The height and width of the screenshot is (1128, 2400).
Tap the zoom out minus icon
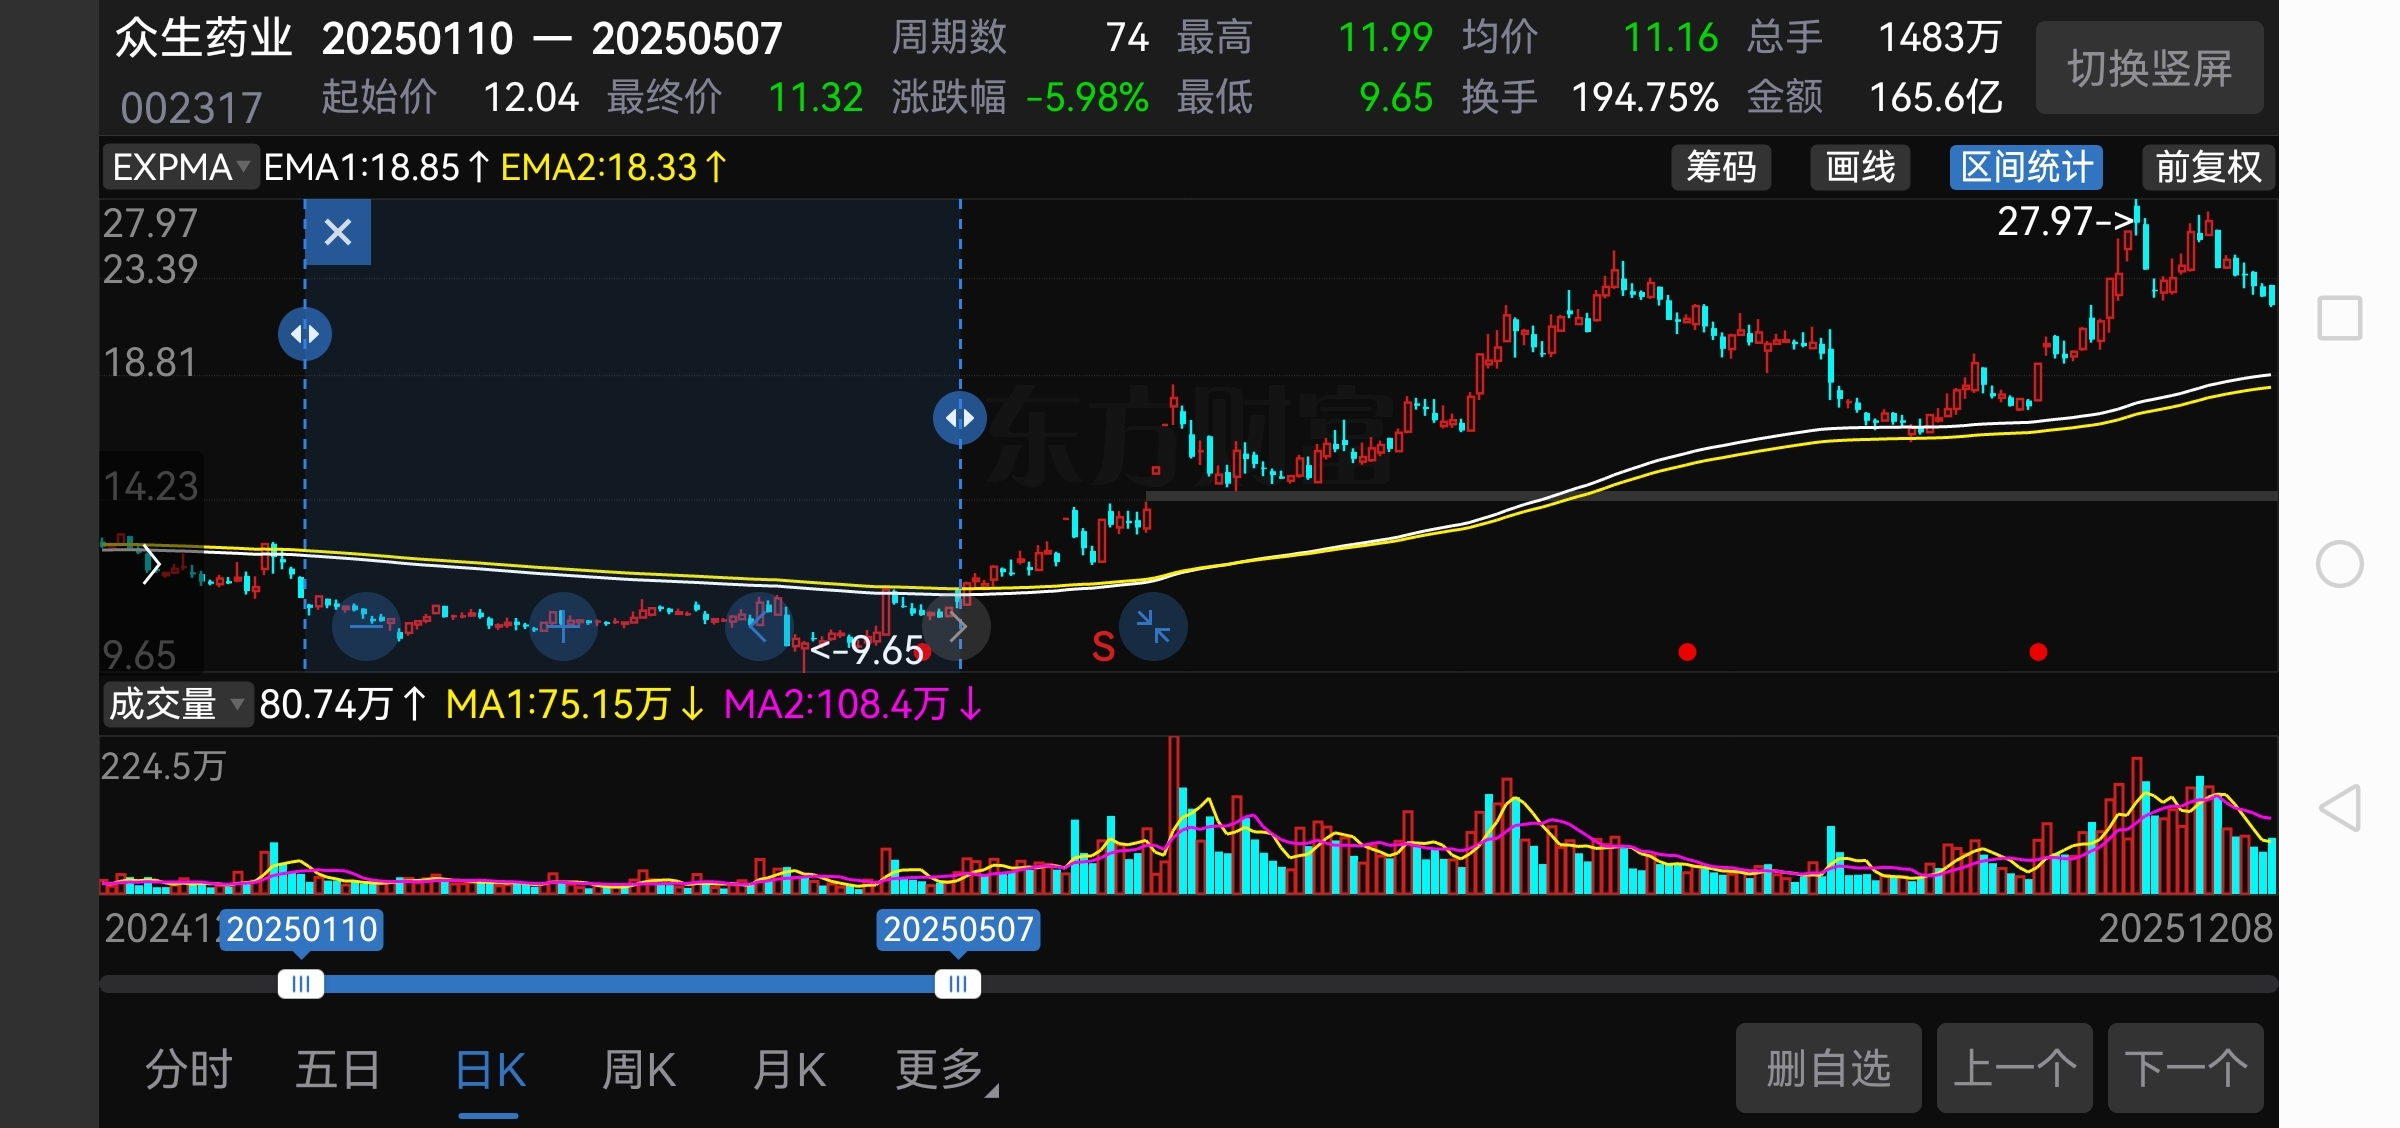tap(366, 627)
